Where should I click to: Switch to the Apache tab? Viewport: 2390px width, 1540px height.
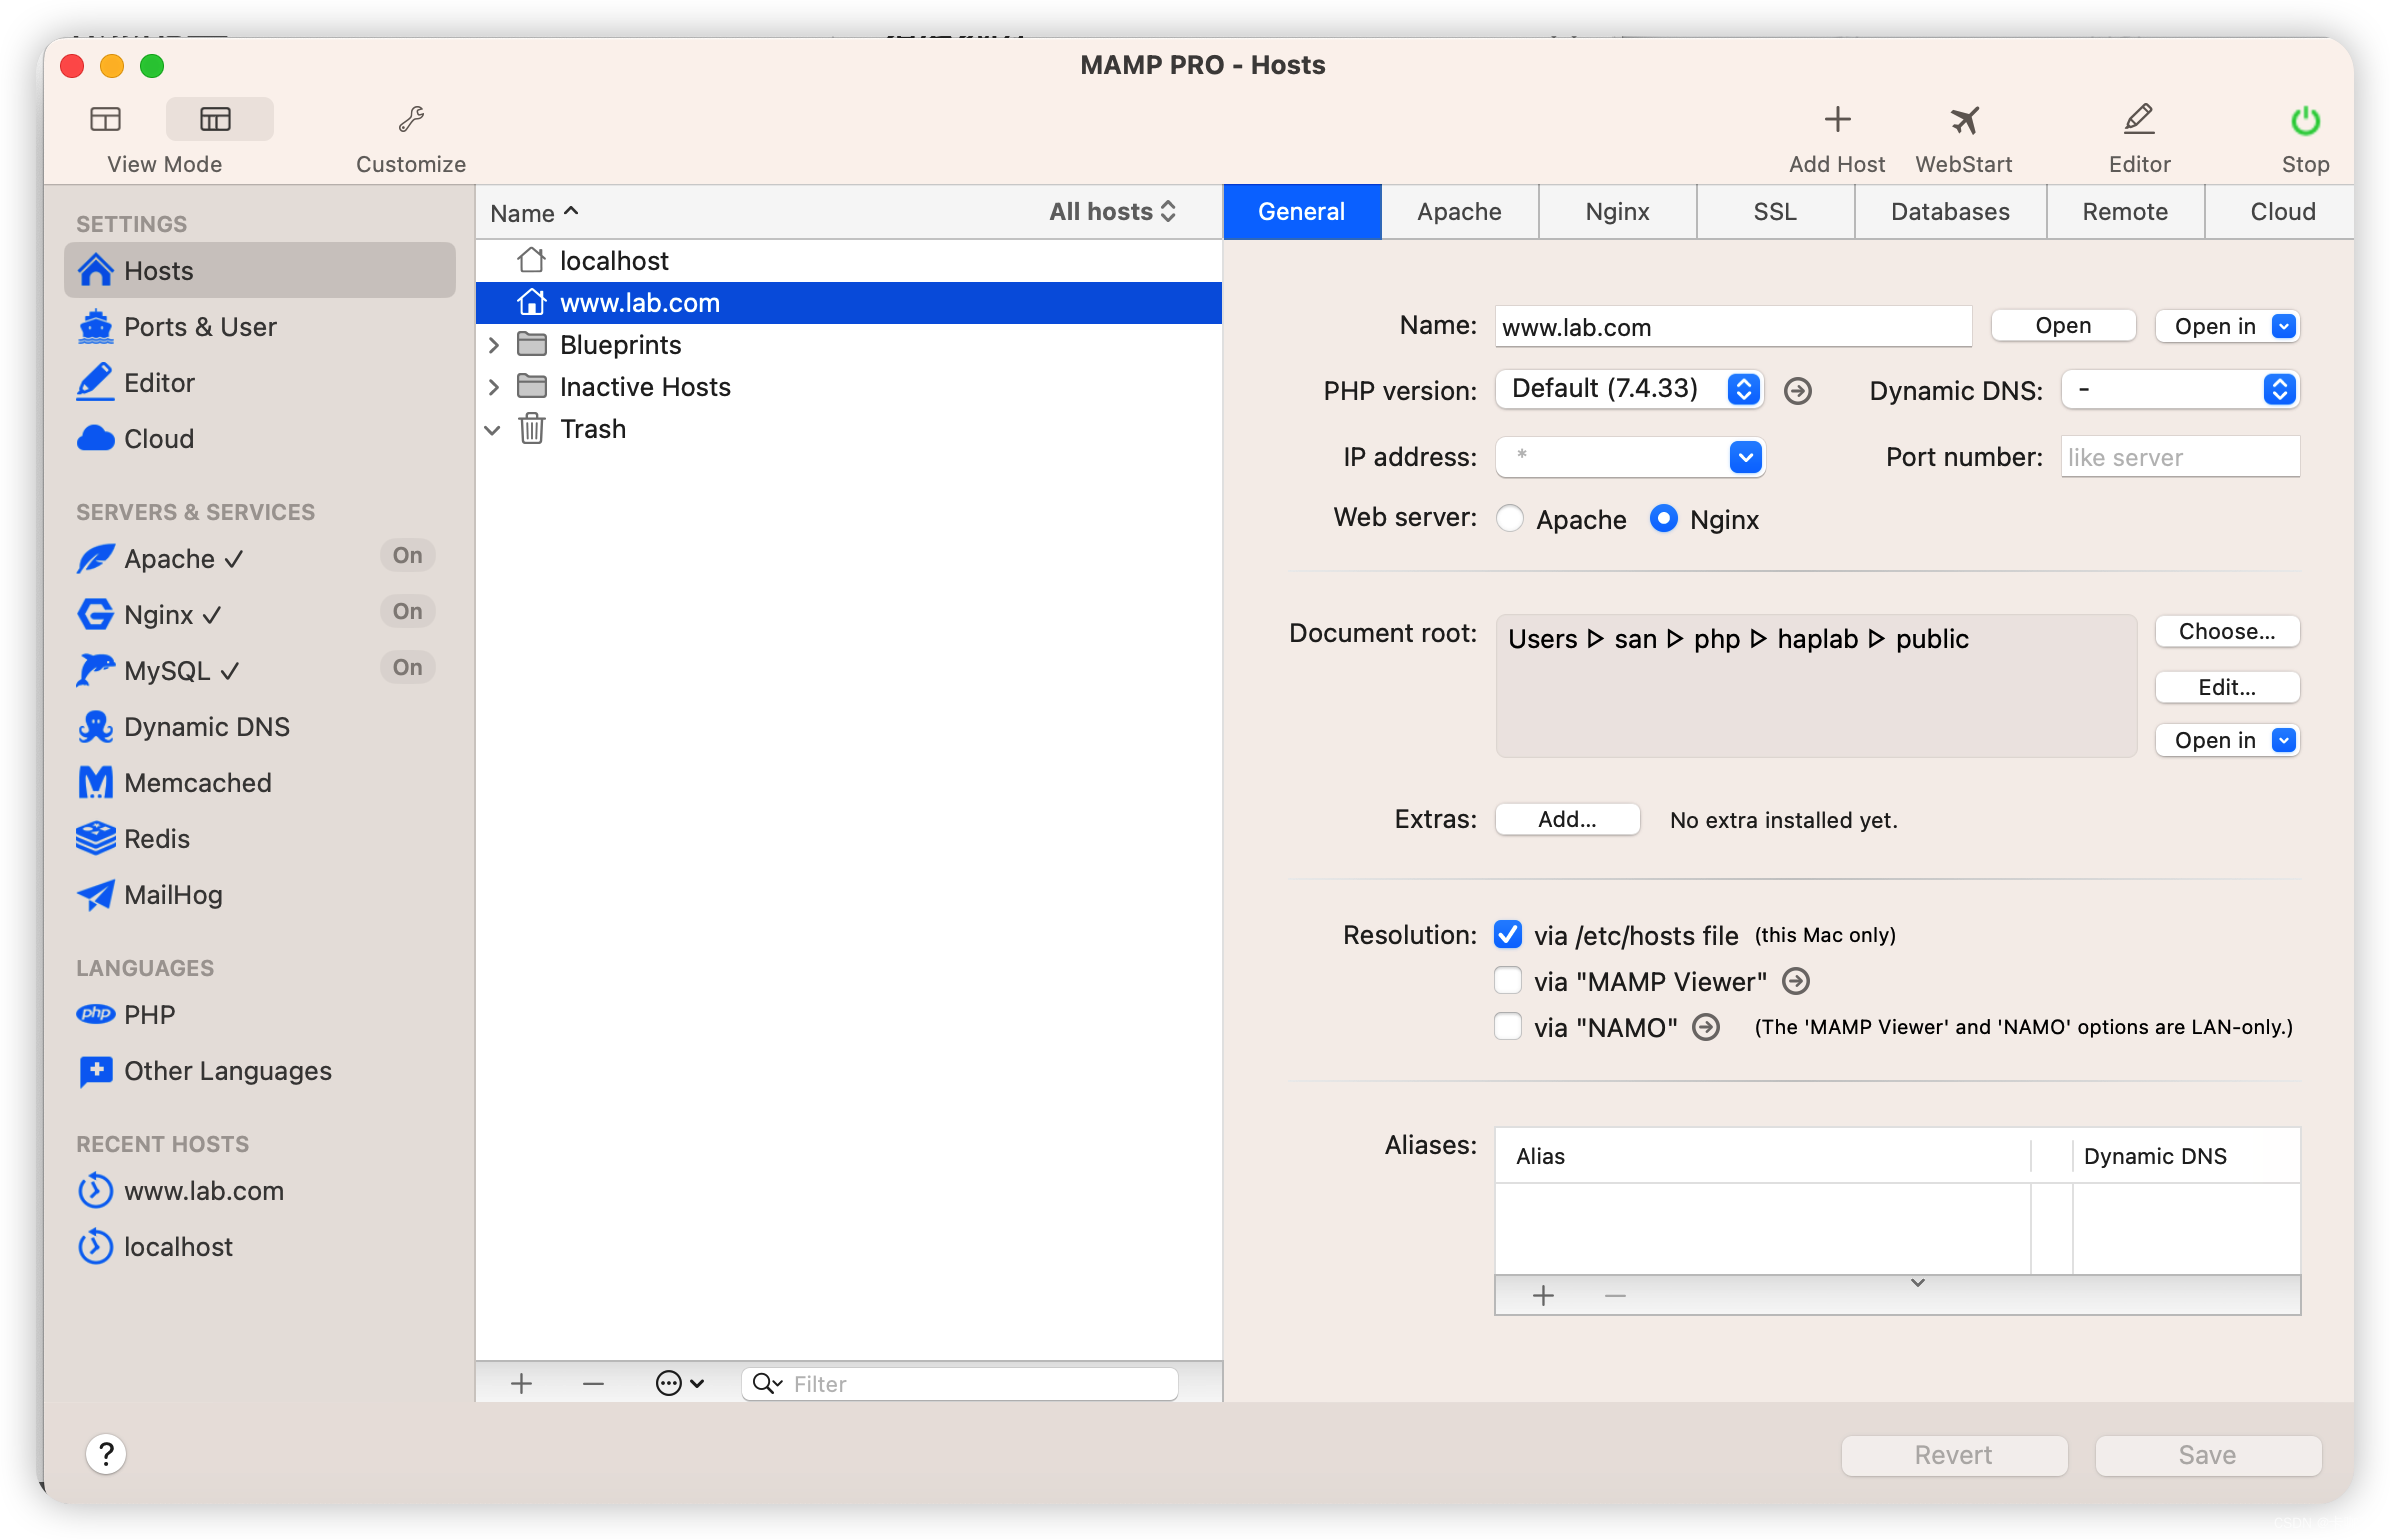coord(1459,211)
